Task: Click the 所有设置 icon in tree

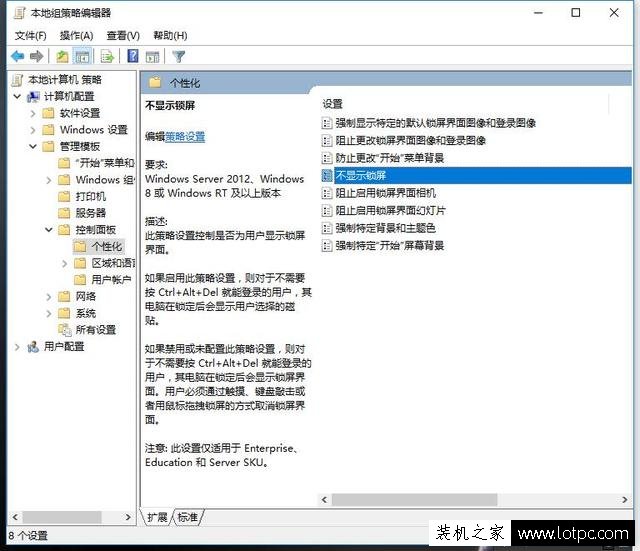Action: coord(64,329)
